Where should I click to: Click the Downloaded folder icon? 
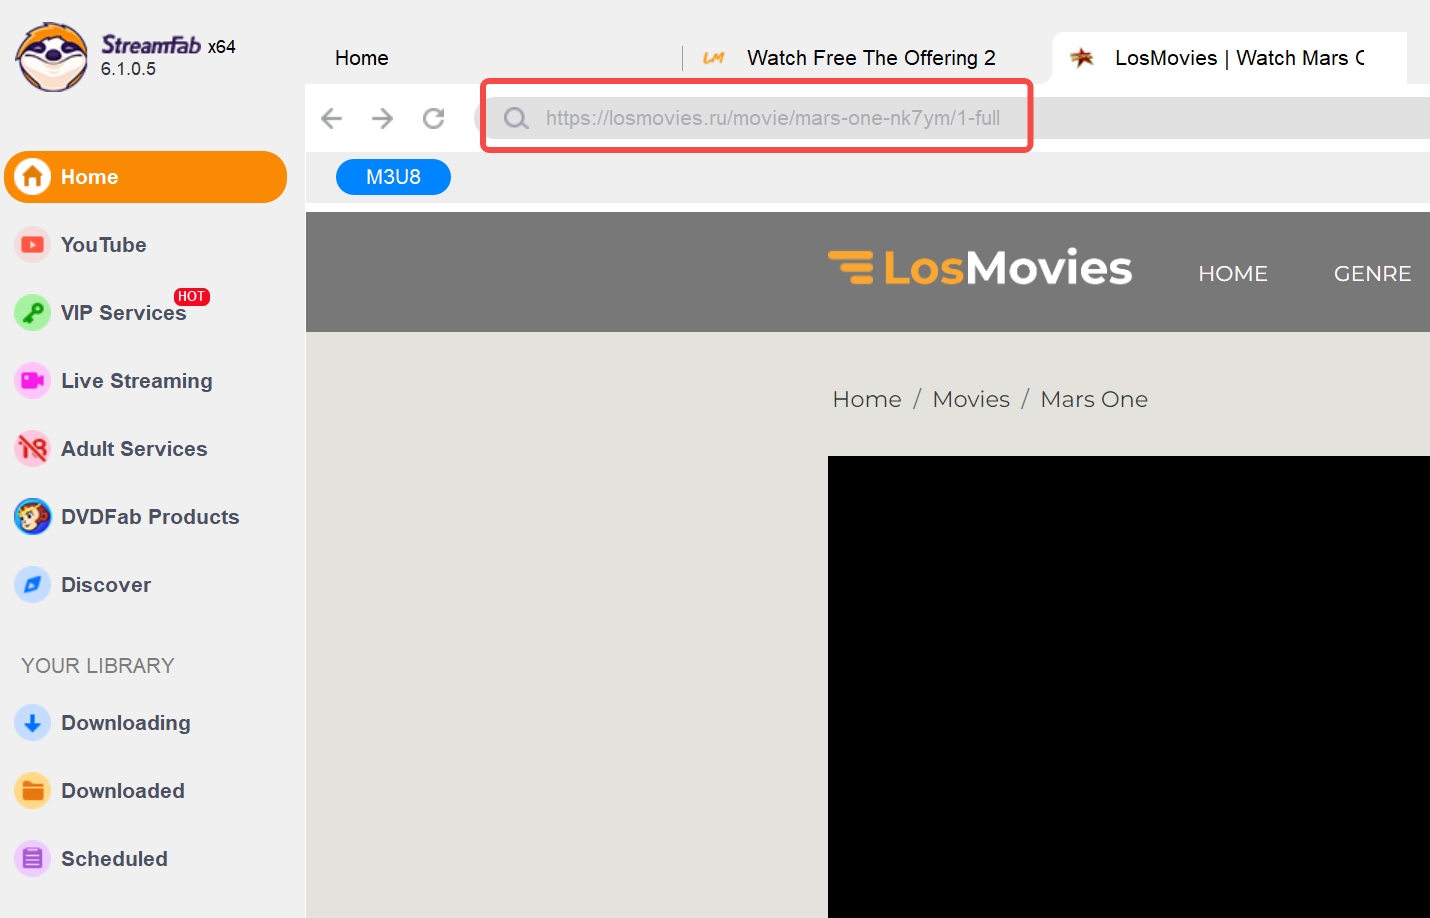32,791
